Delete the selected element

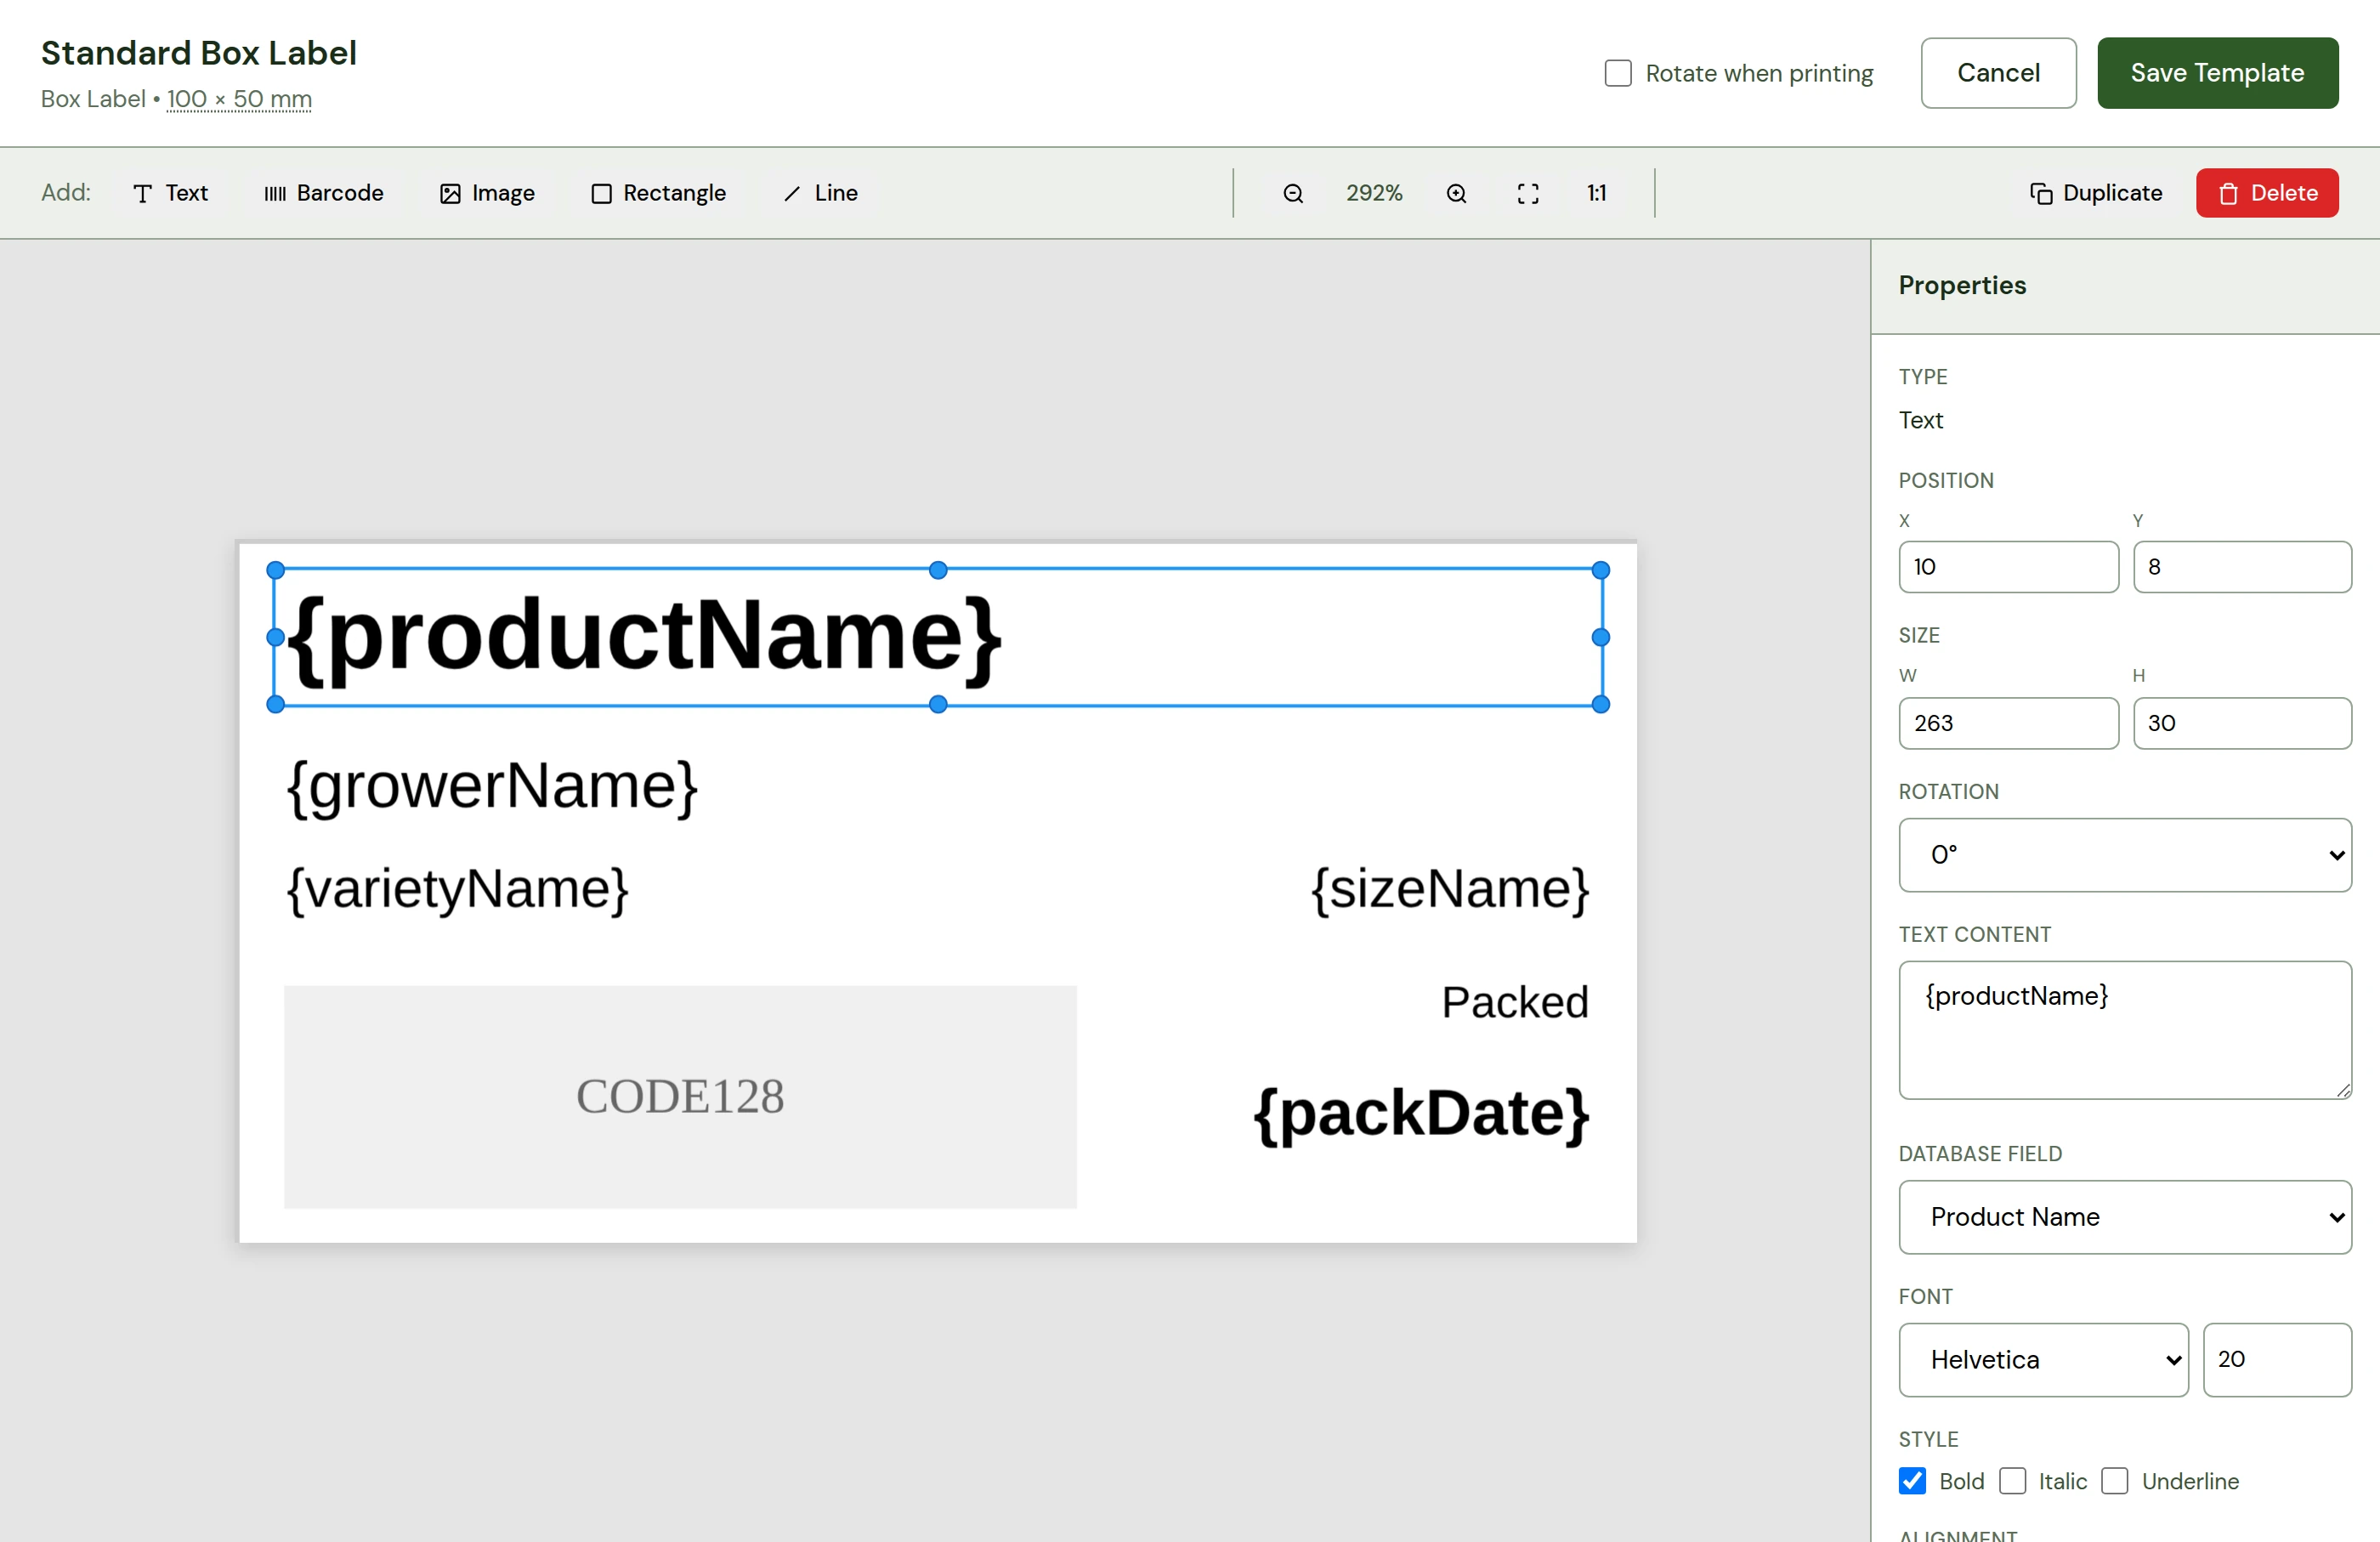coord(2267,193)
